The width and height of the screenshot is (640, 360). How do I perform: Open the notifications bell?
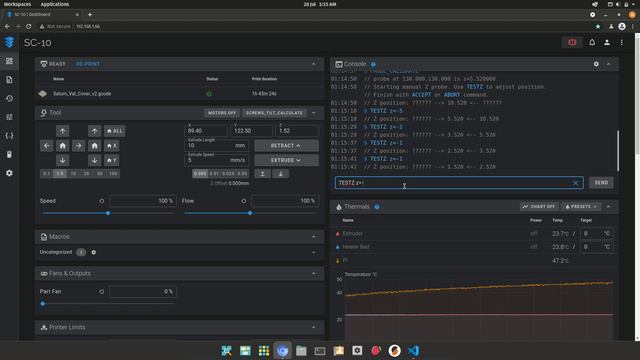pos(592,42)
